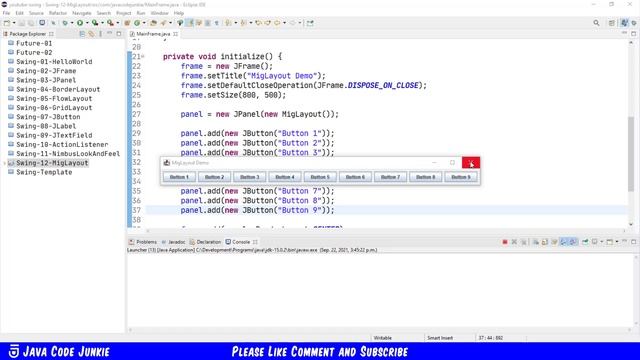Open Package Explorer view menu
Screen dimensions: 640x360
click(x=100, y=34)
